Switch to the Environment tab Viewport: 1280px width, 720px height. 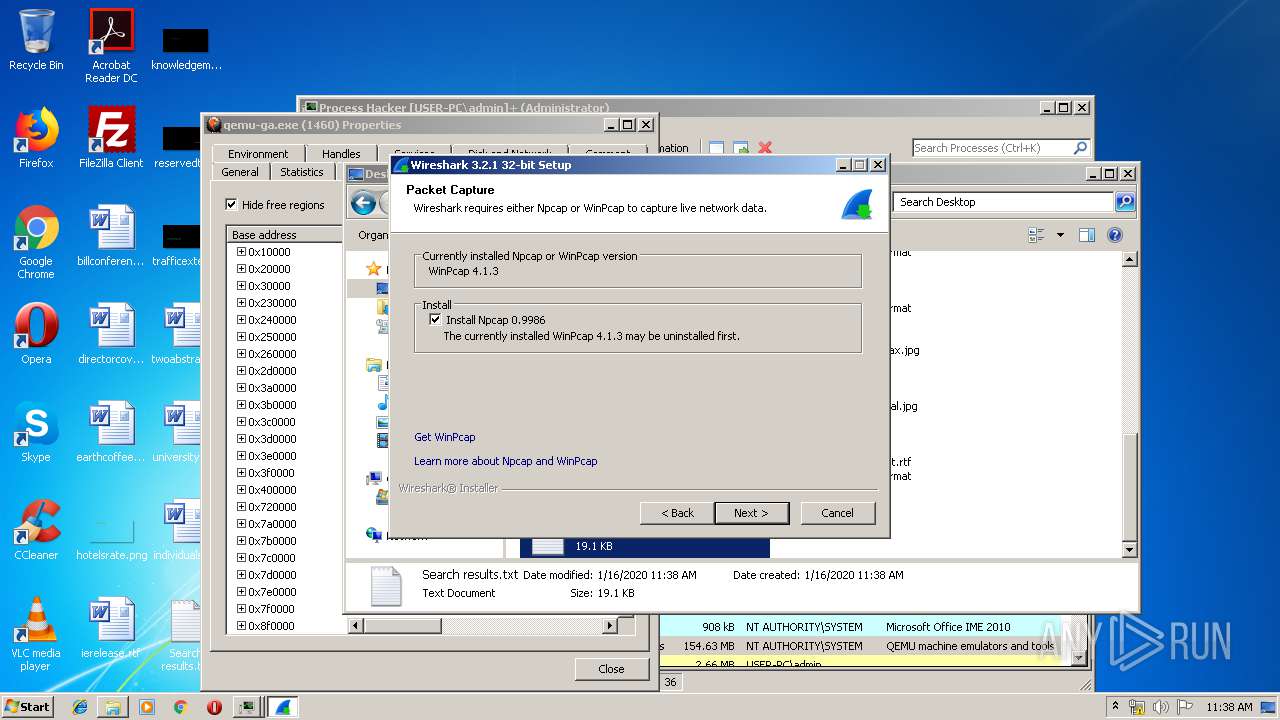pos(258,154)
